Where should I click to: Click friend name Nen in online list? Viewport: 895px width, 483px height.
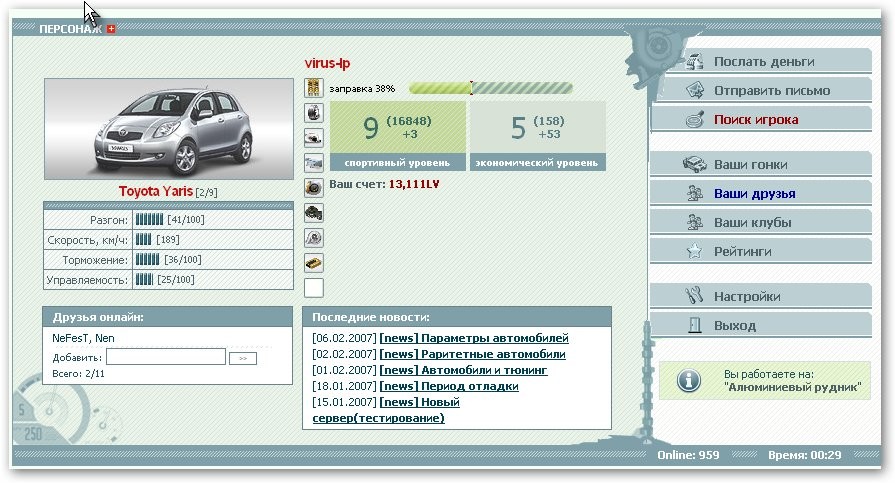(104, 338)
